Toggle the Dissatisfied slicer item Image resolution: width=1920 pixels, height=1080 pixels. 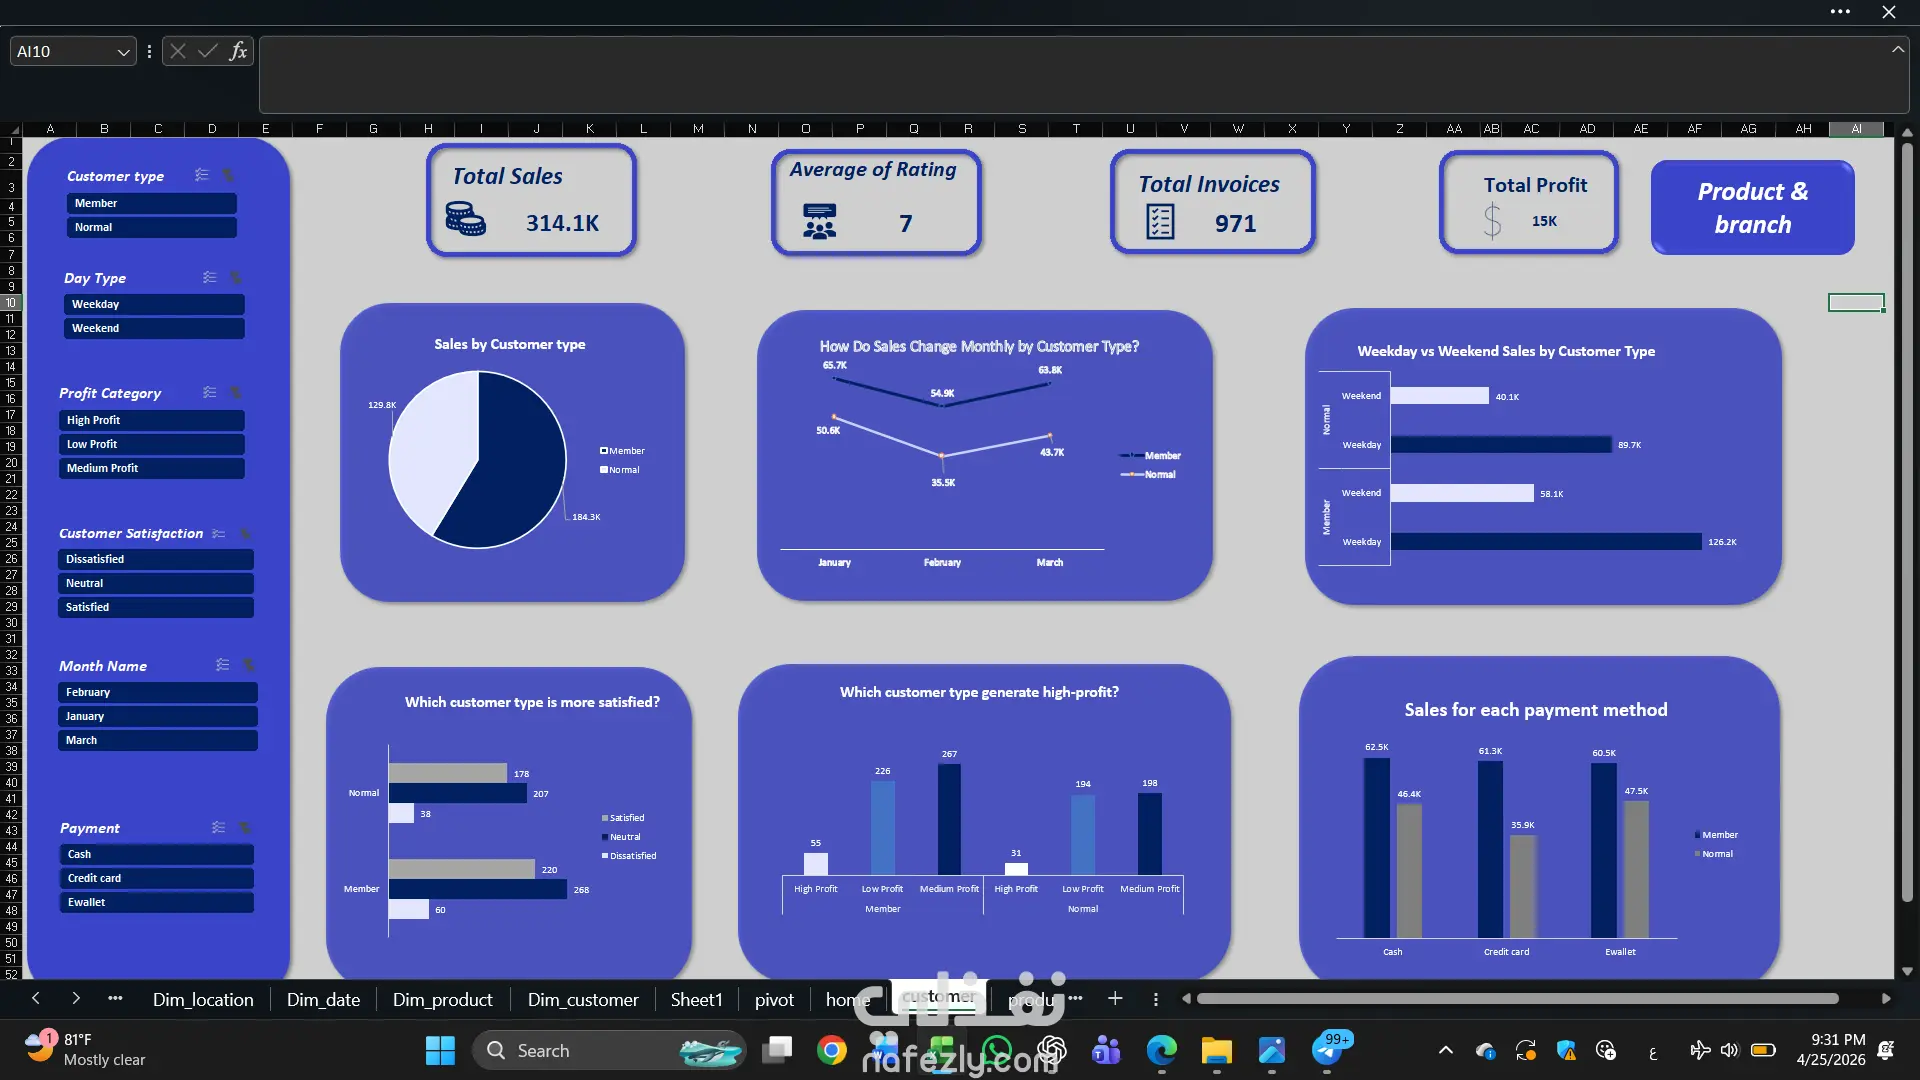coord(156,559)
